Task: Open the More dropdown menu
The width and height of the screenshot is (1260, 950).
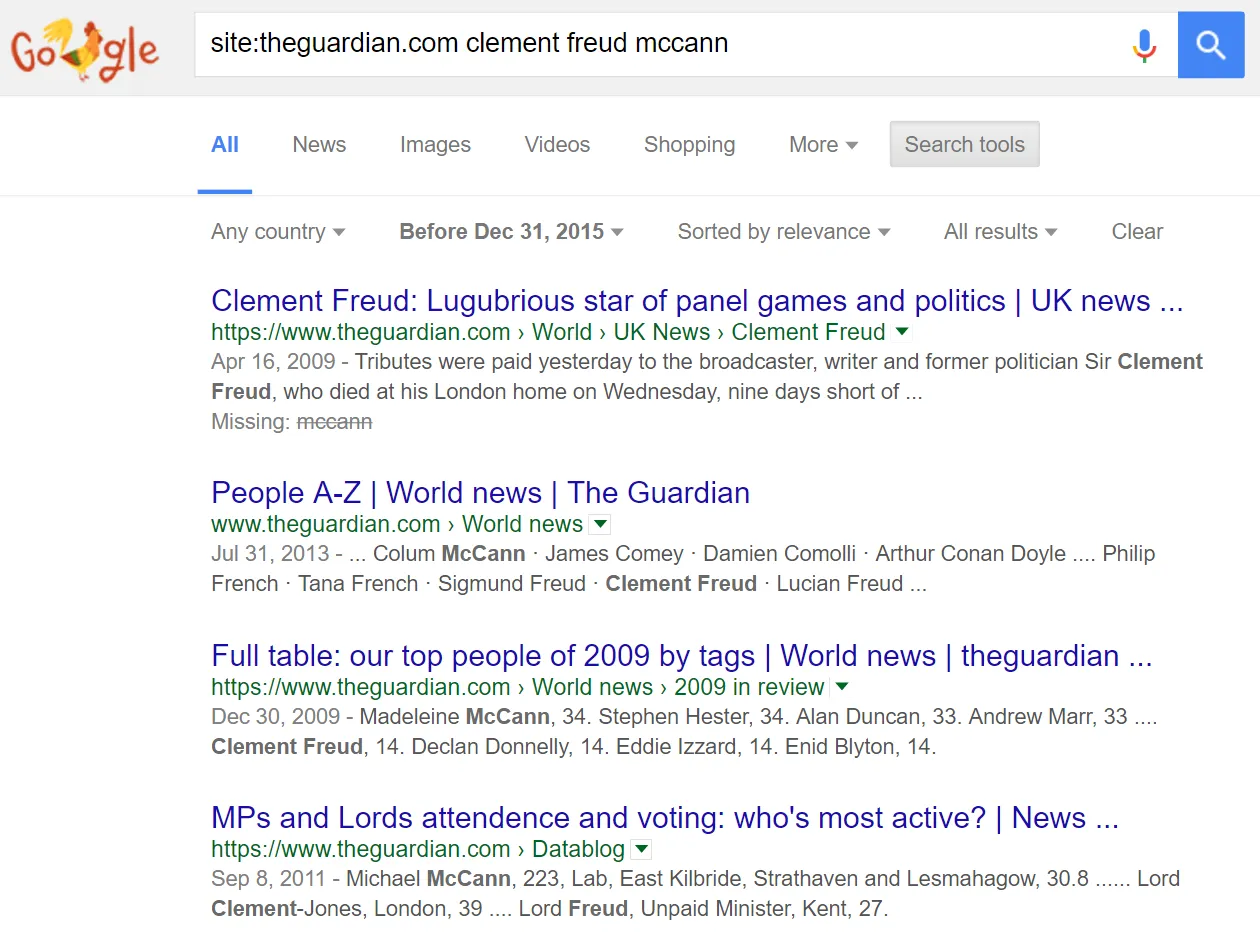Action: pyautogui.click(x=823, y=144)
